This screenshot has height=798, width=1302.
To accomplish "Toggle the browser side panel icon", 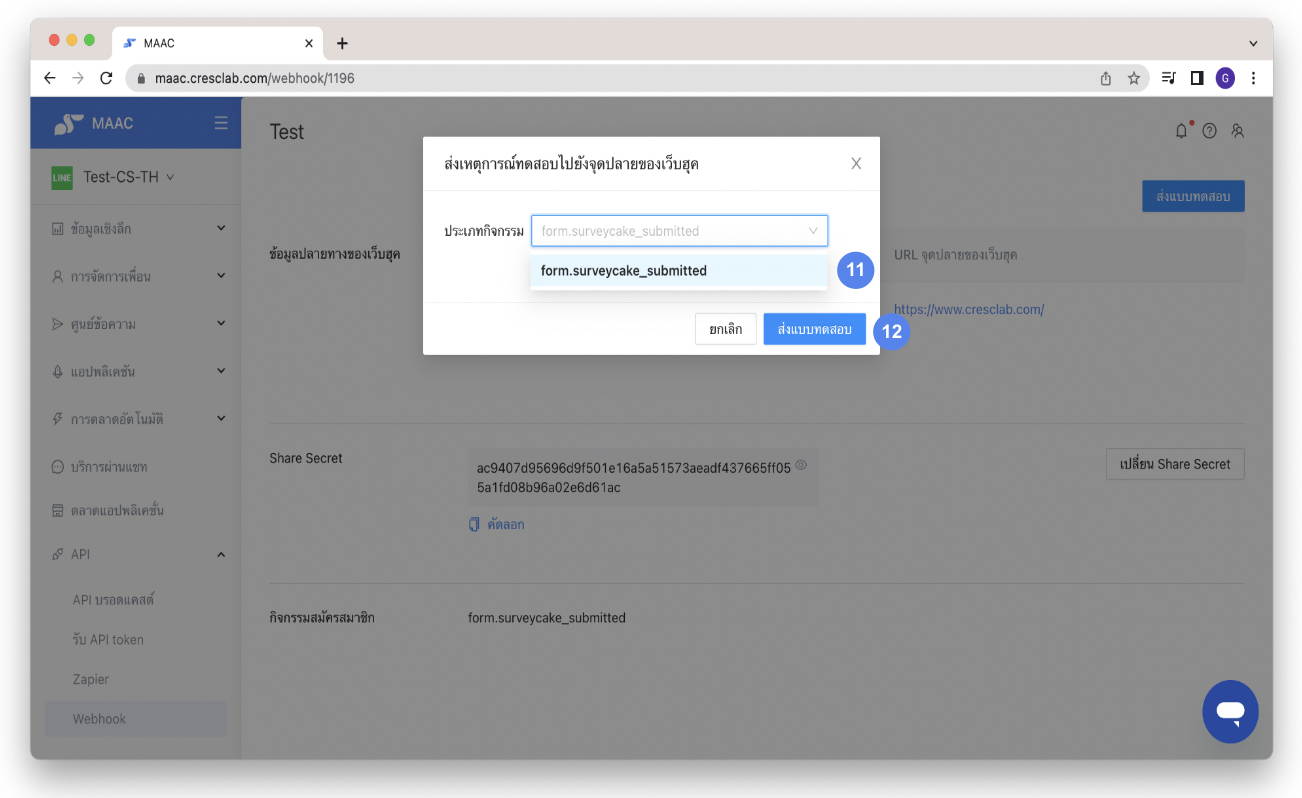I will [1195, 78].
